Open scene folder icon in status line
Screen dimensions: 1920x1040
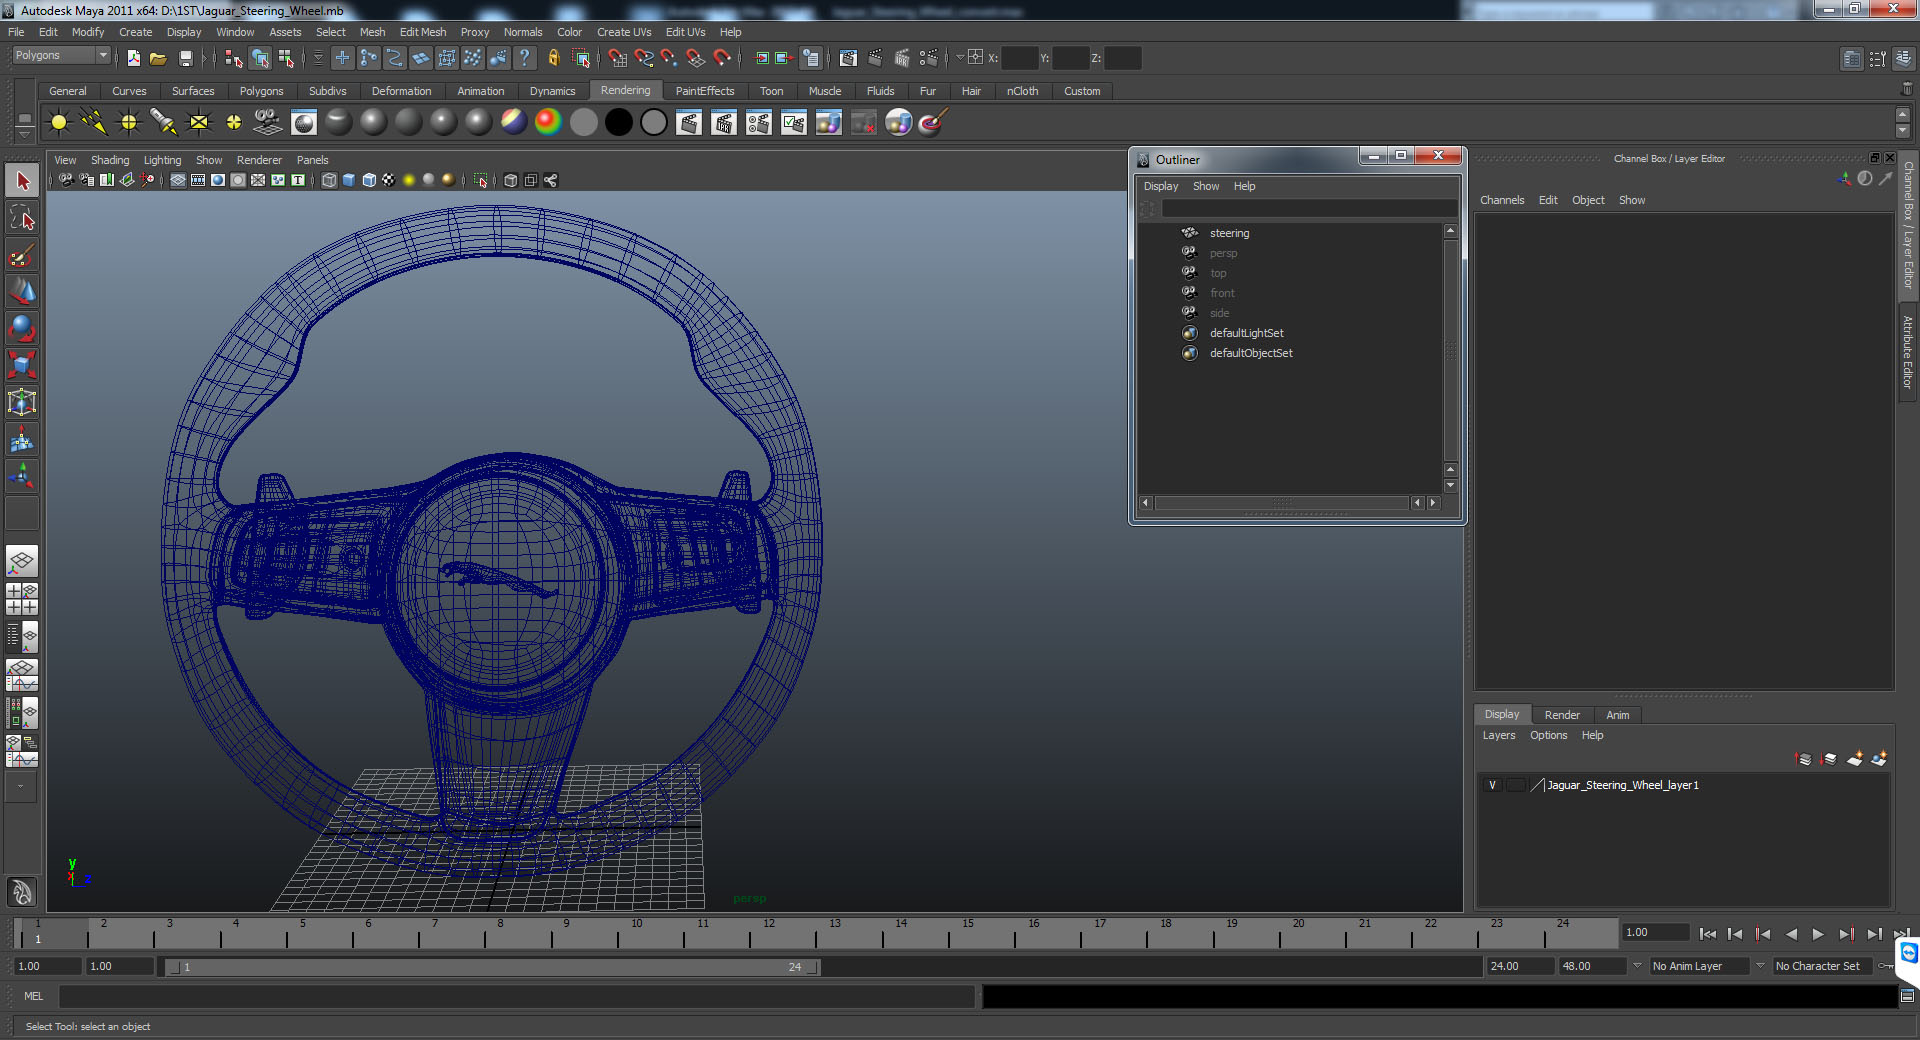pos(158,58)
